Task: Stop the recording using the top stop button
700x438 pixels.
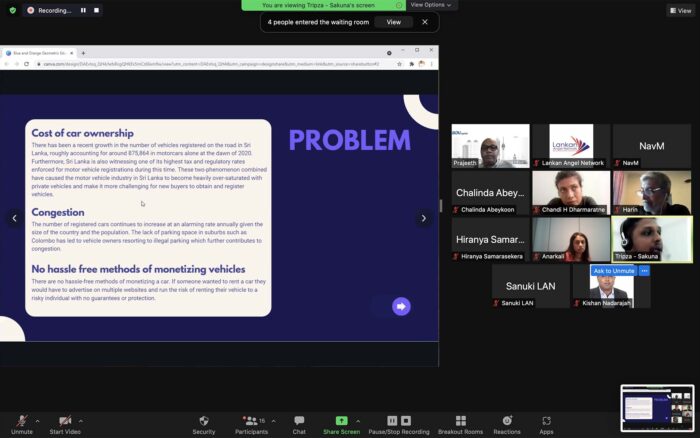Action: [x=98, y=10]
